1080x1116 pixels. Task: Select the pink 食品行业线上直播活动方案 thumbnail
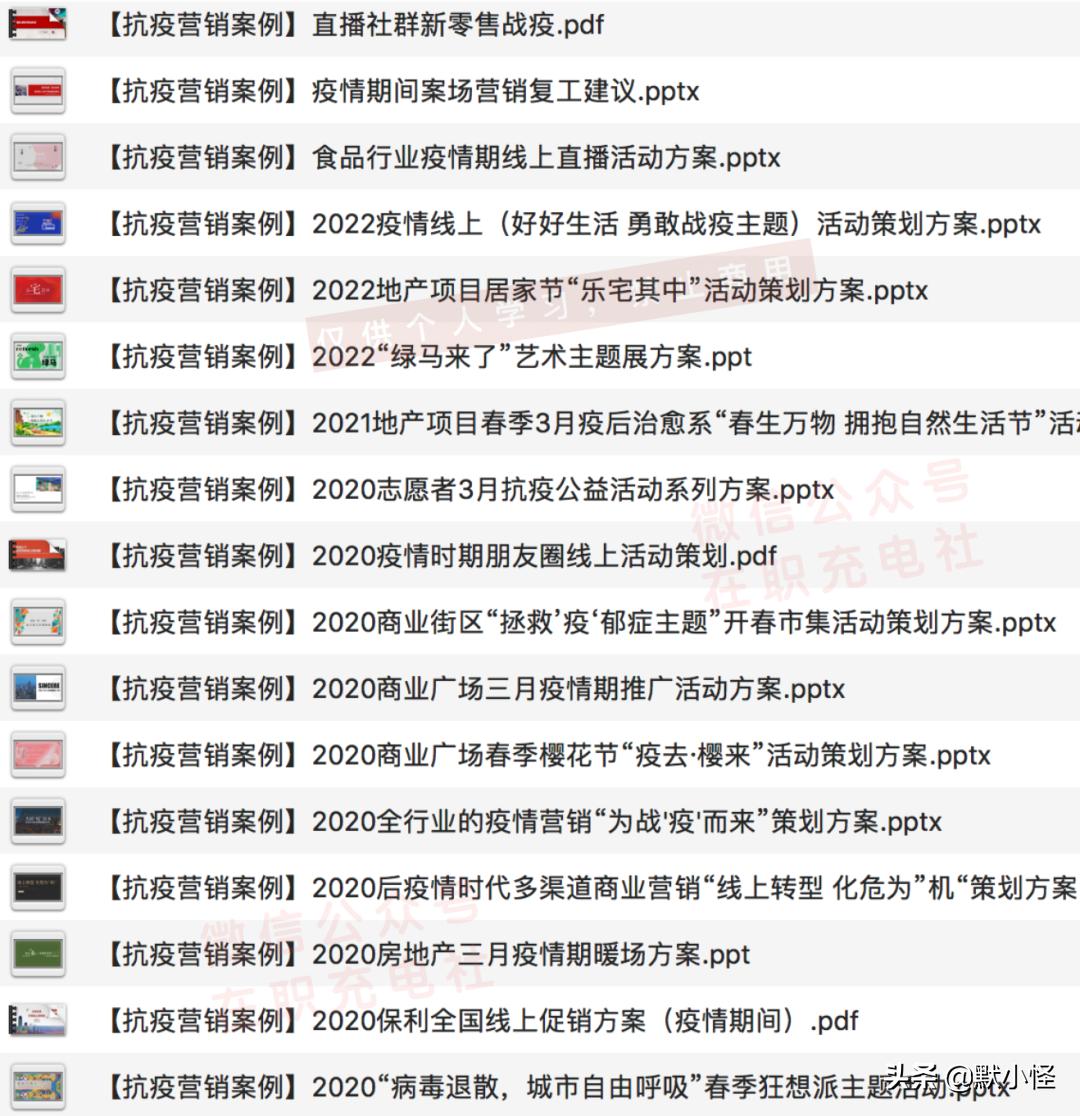click(37, 158)
